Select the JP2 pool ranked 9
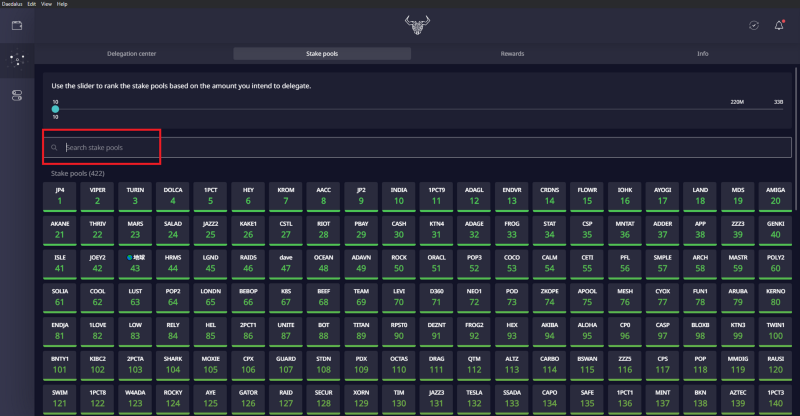 [x=361, y=197]
